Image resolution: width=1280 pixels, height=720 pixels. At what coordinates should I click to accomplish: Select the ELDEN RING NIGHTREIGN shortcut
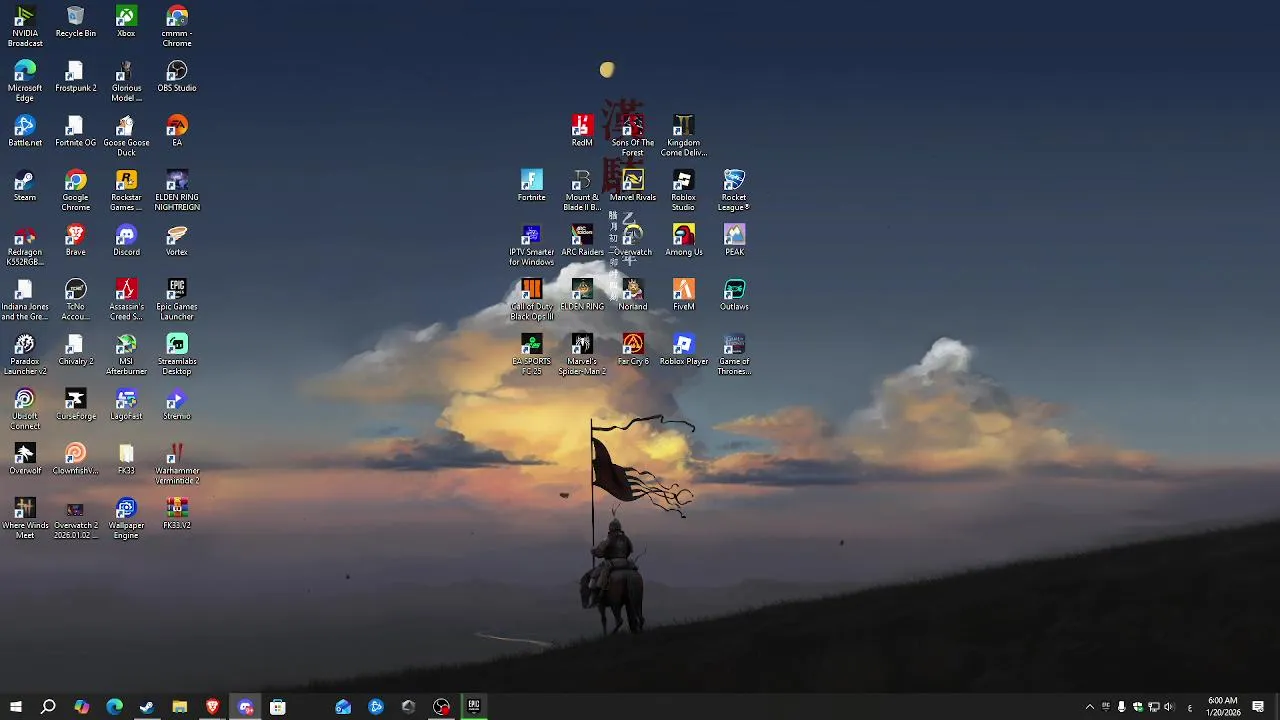pos(177,191)
